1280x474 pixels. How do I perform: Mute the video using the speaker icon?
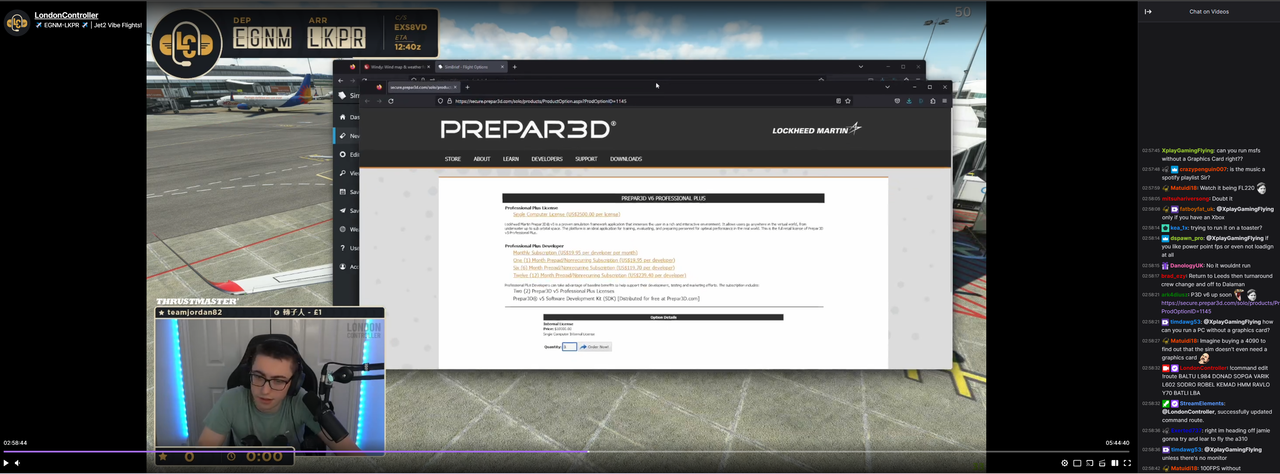(17, 463)
